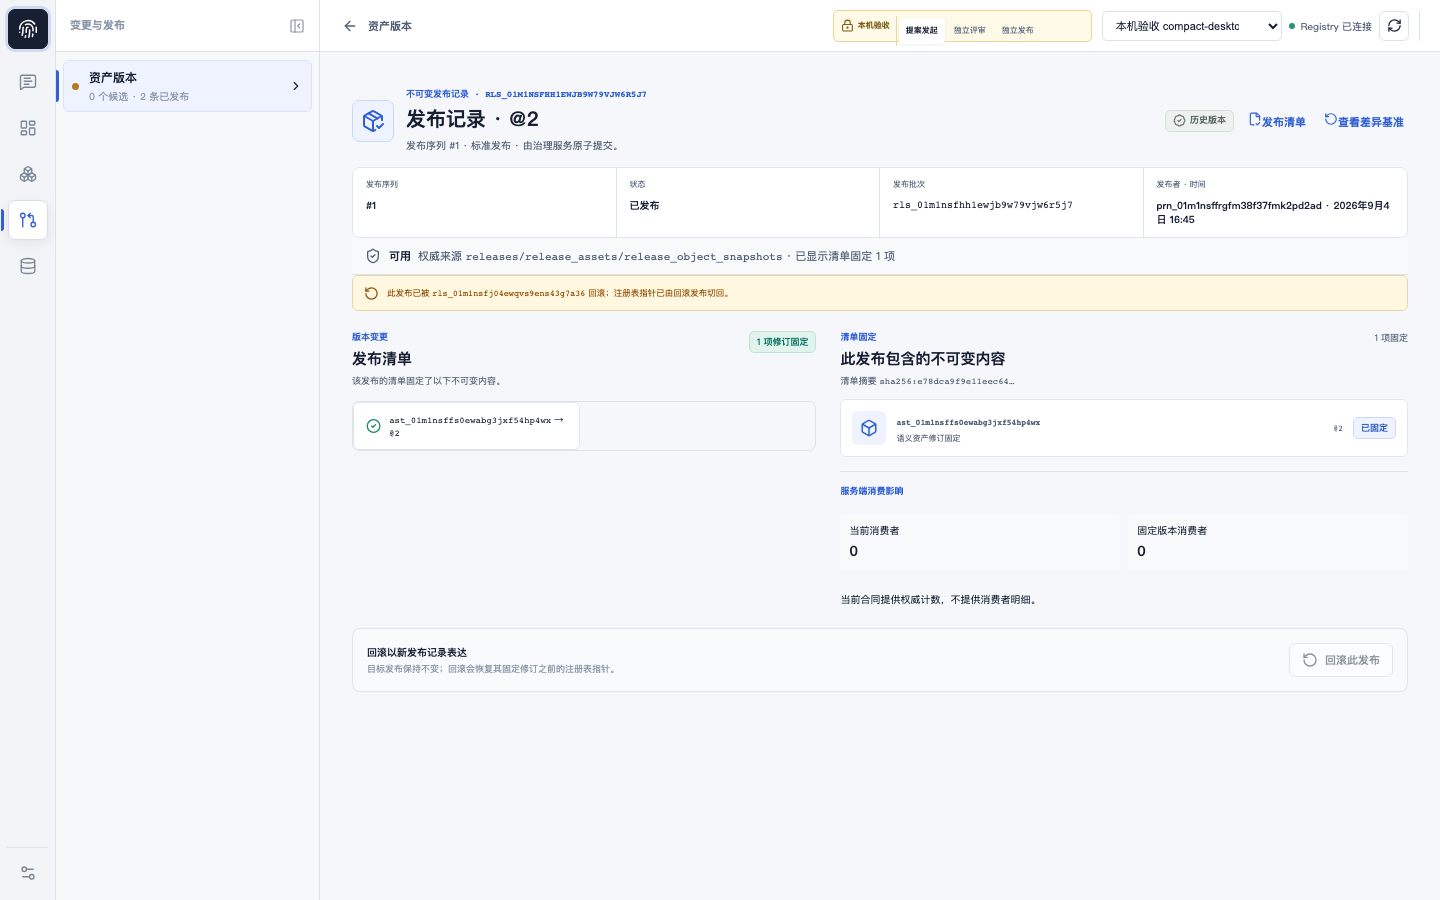Click the batch ID rls_01m1nsfhh1ewjb9w79vjw6r5j7
The height and width of the screenshot is (900, 1440).
coord(983,205)
